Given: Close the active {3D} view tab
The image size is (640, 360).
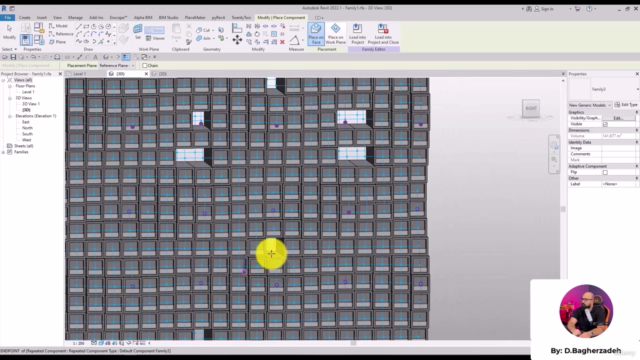Looking at the screenshot, I should 146,74.
